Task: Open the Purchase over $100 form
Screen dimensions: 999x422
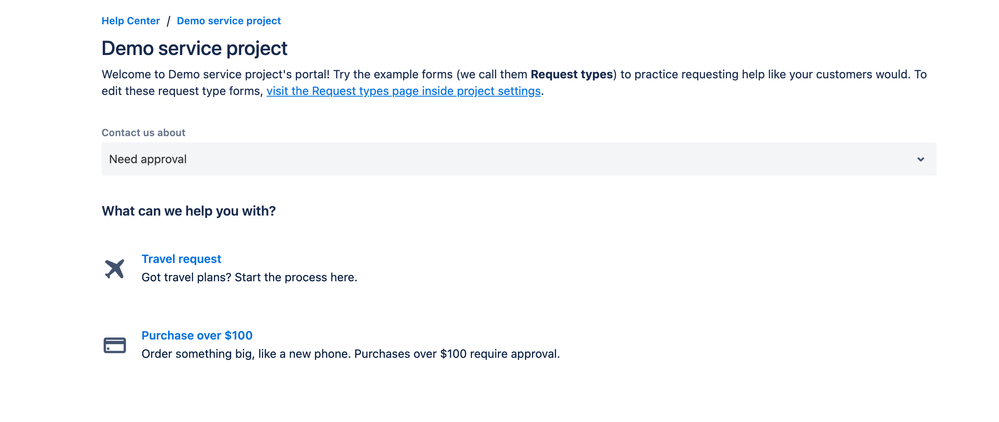Action: pyautogui.click(x=197, y=335)
